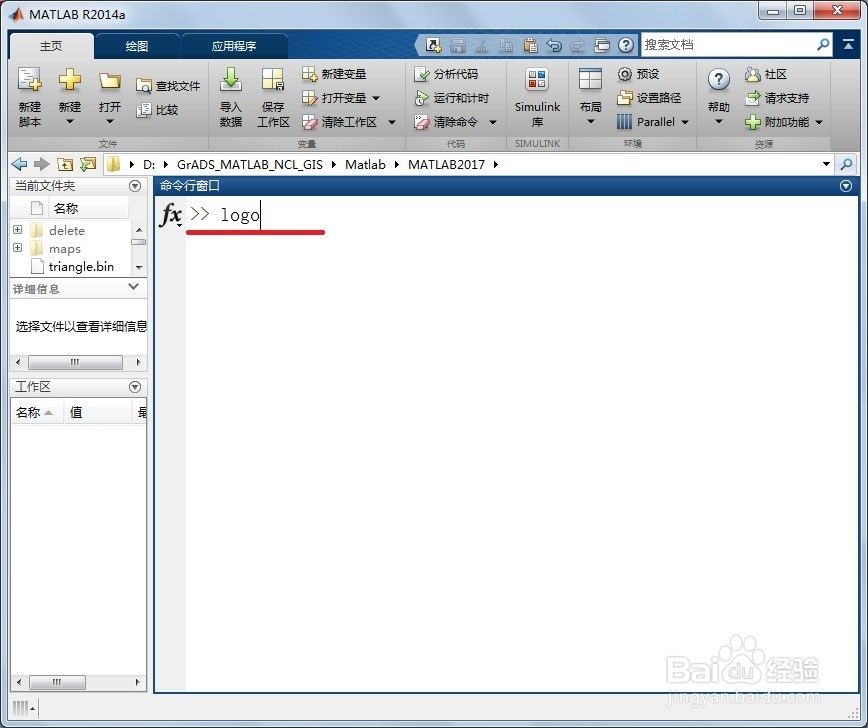
Task: Open Add-Ons (附加功能) dropdown arrow
Action: coord(819,122)
